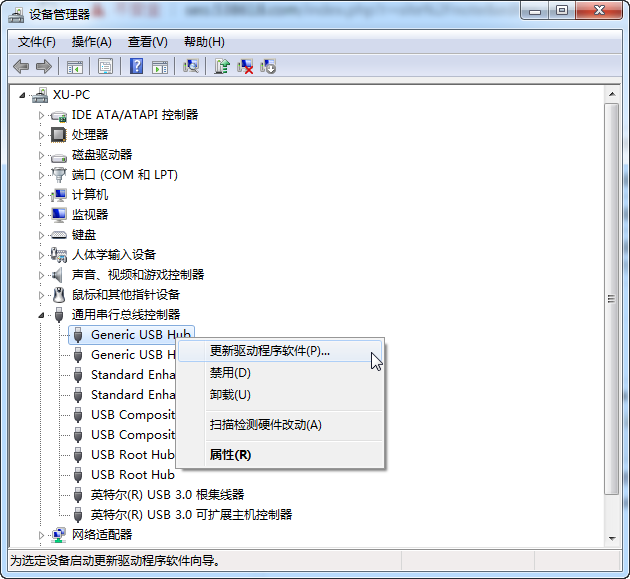Click the uninstall device red X icon
Viewport: 630px width, 579px height.
tap(245, 66)
